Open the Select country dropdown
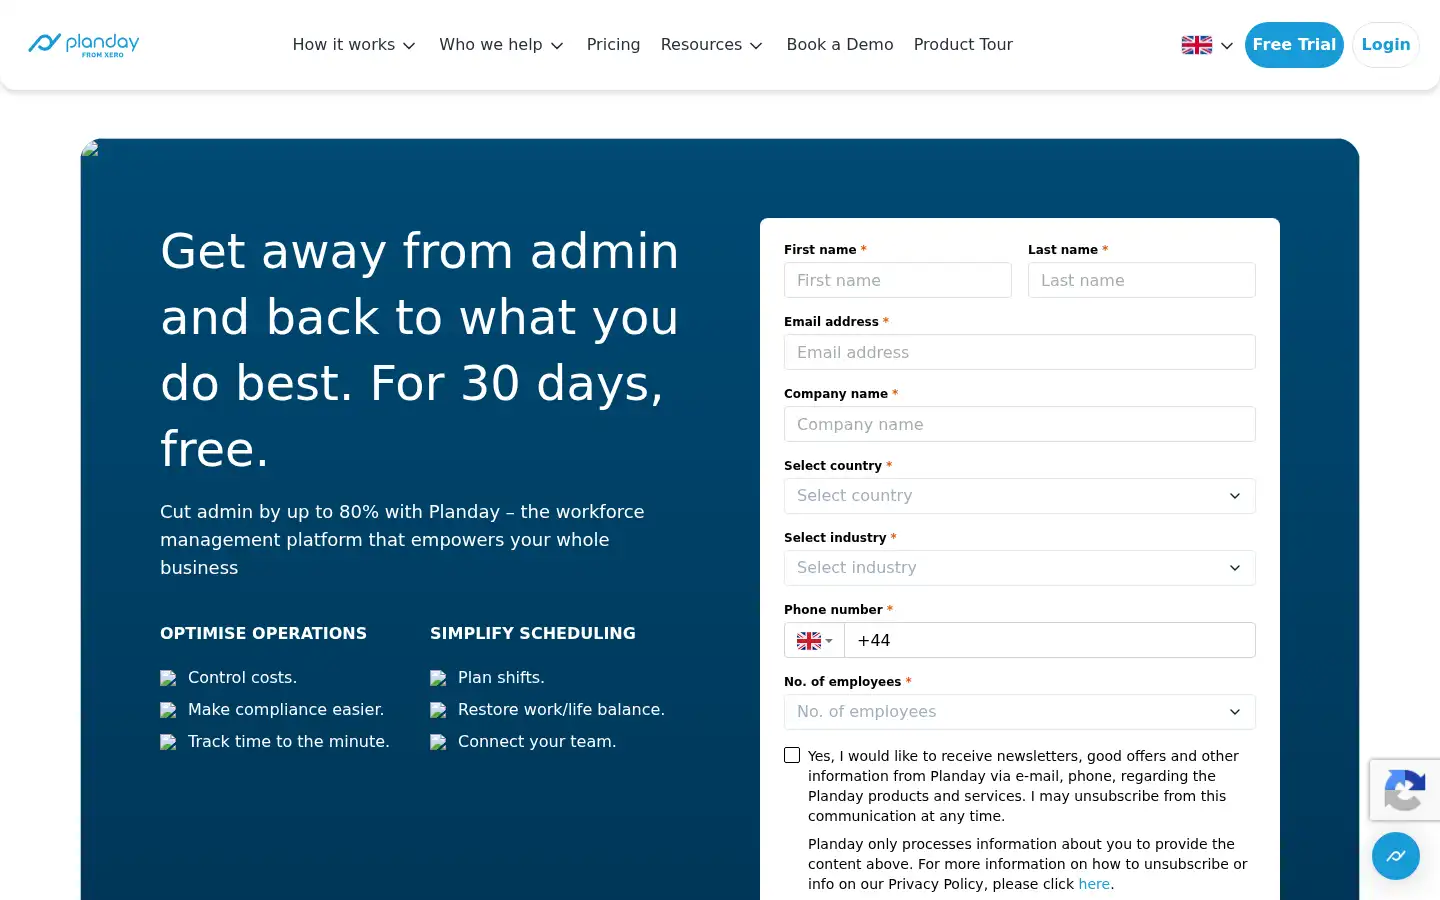This screenshot has height=900, width=1440. (x=1020, y=496)
